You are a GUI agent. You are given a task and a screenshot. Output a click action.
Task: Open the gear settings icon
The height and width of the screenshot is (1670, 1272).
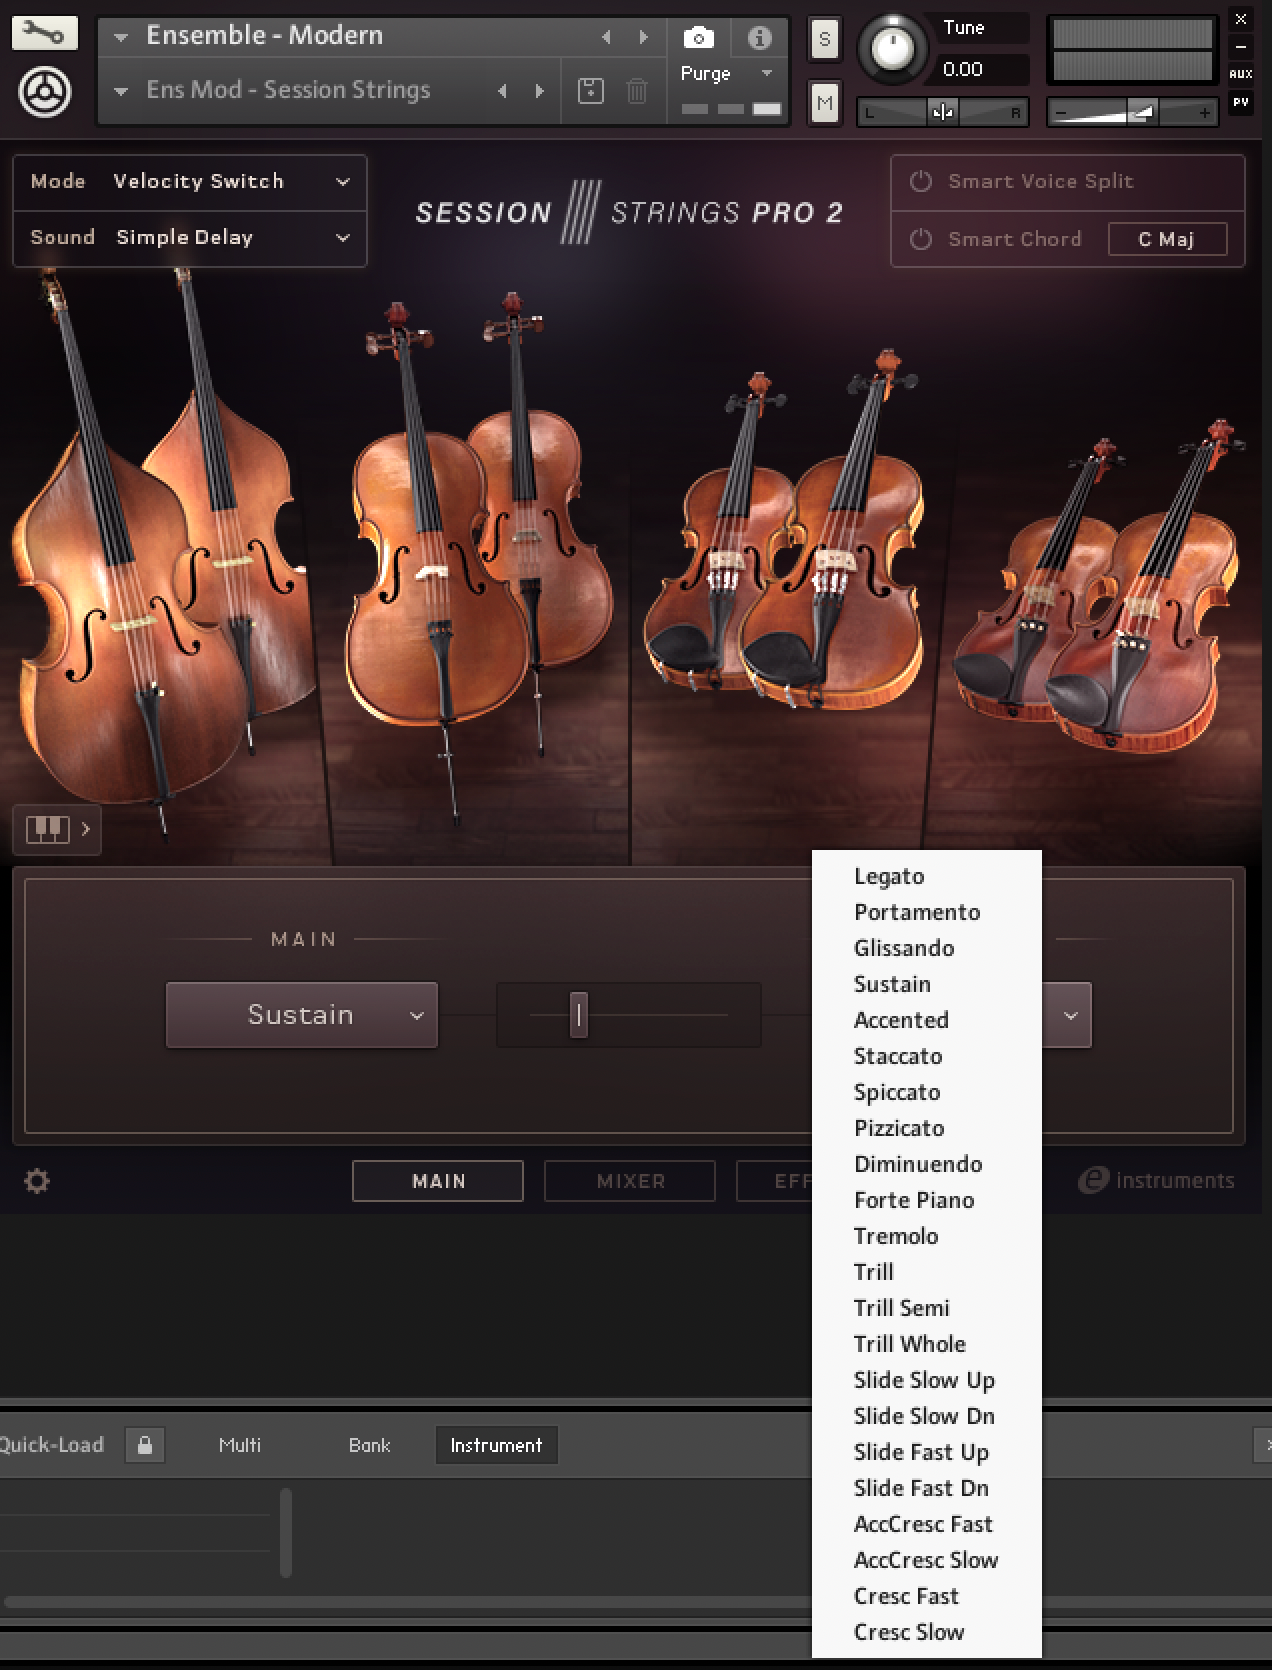pos(37,1181)
